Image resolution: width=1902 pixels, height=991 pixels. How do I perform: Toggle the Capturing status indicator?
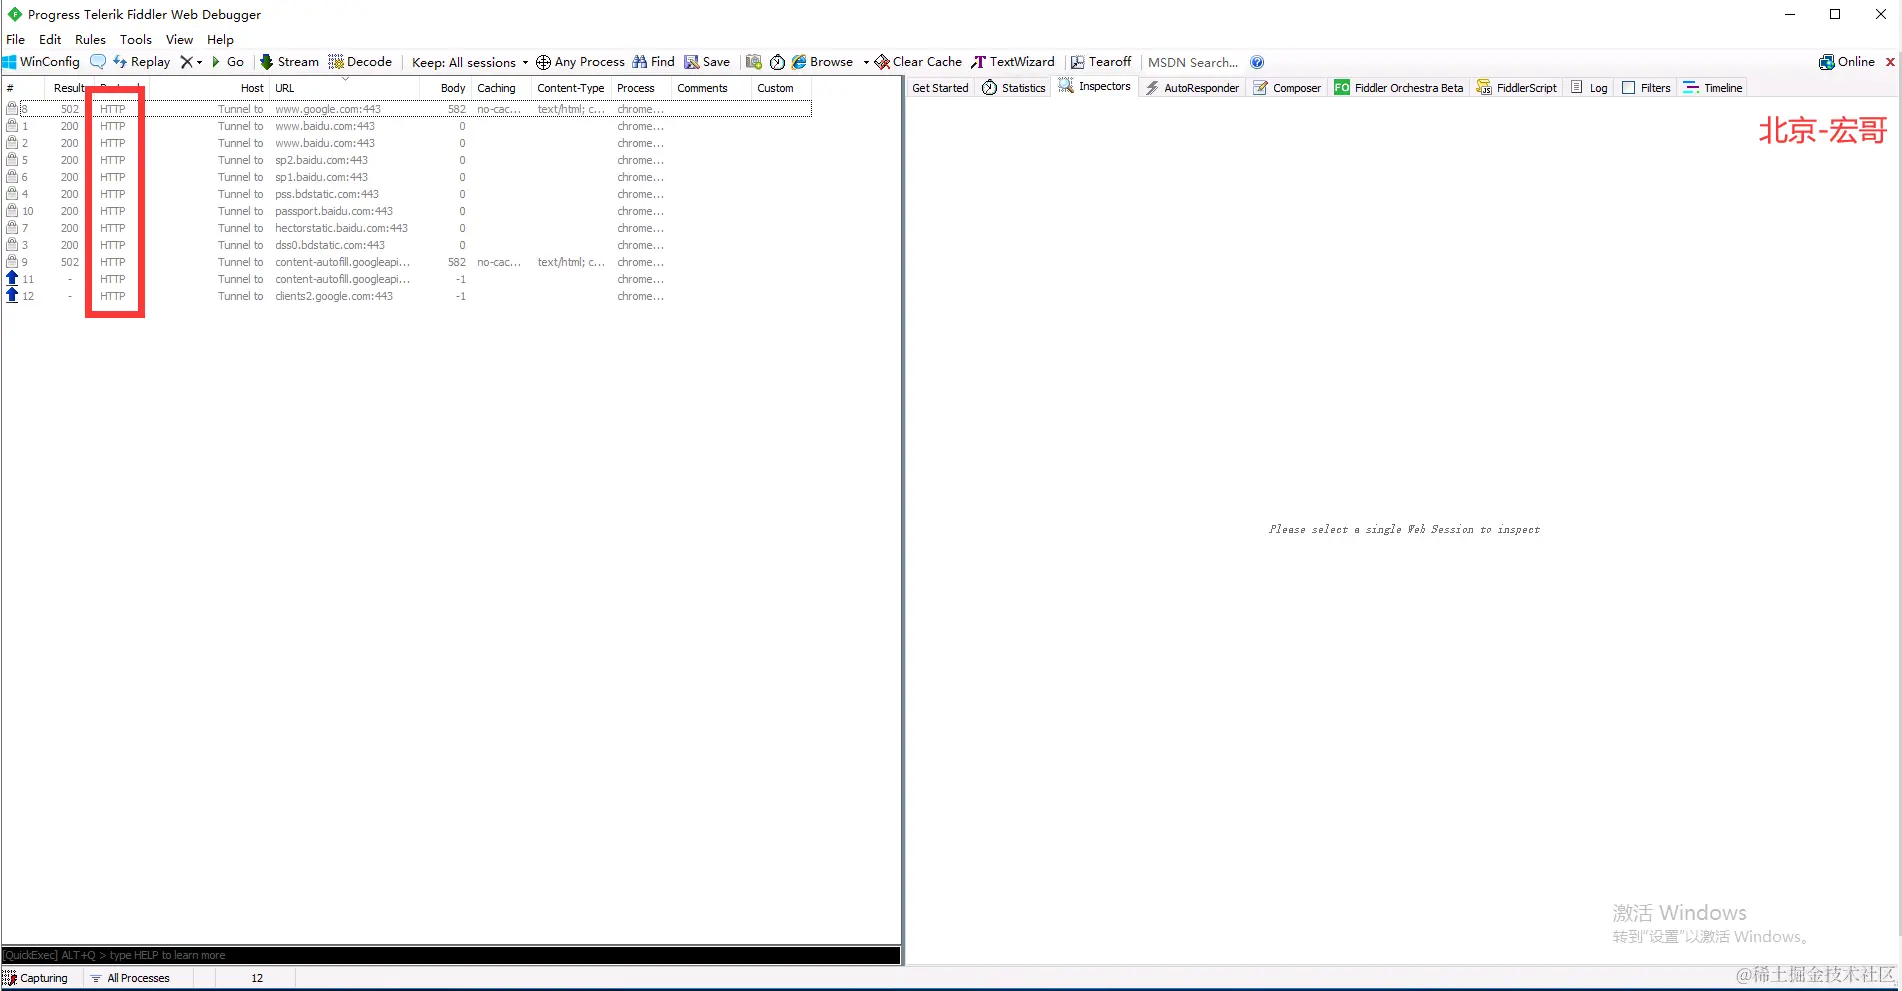click(x=36, y=978)
